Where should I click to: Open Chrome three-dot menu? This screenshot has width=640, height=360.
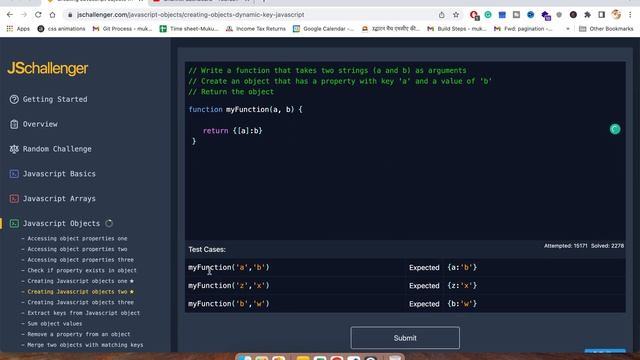(630, 15)
